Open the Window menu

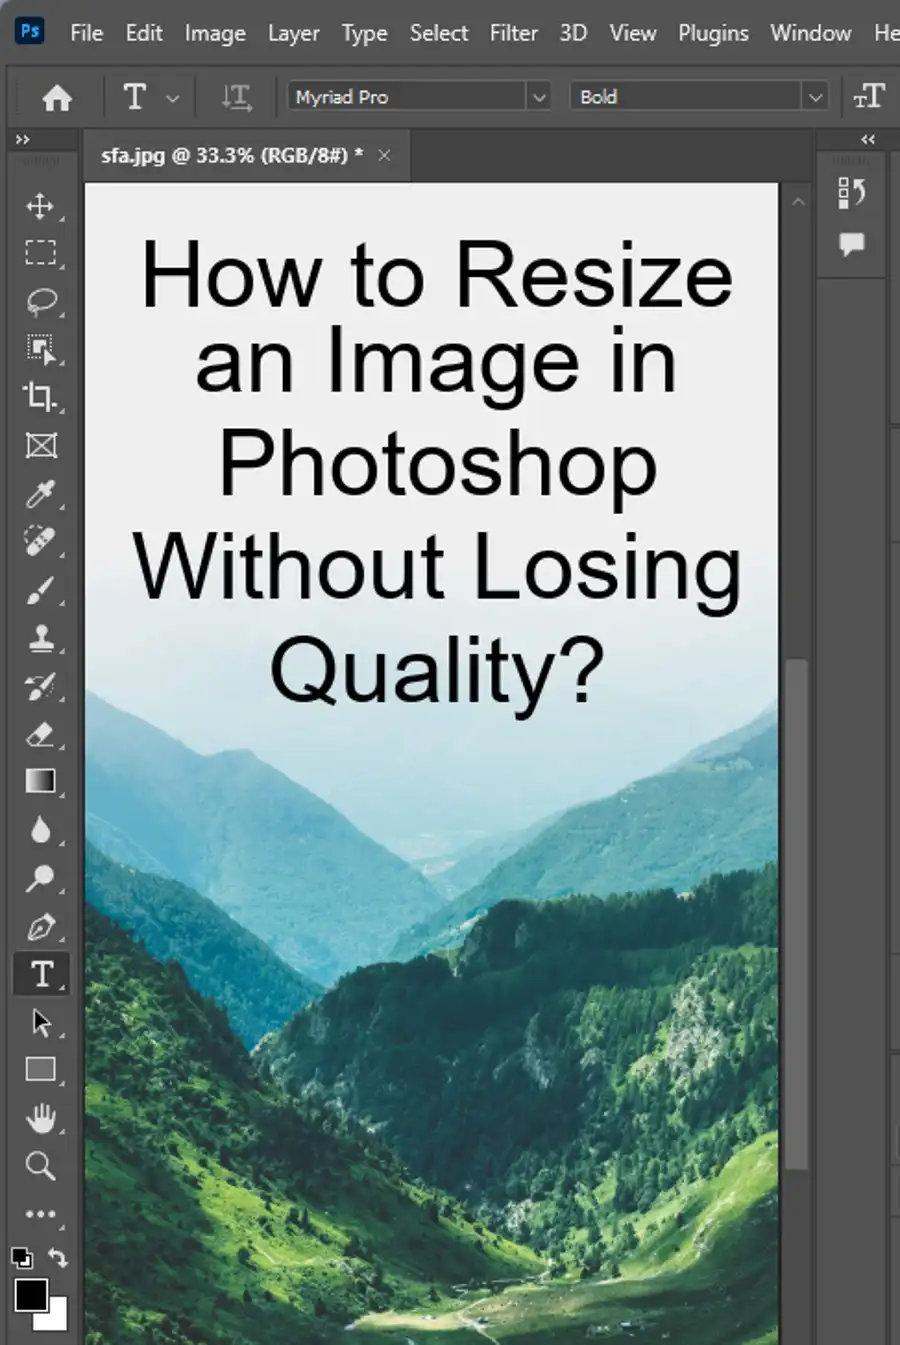(x=811, y=33)
